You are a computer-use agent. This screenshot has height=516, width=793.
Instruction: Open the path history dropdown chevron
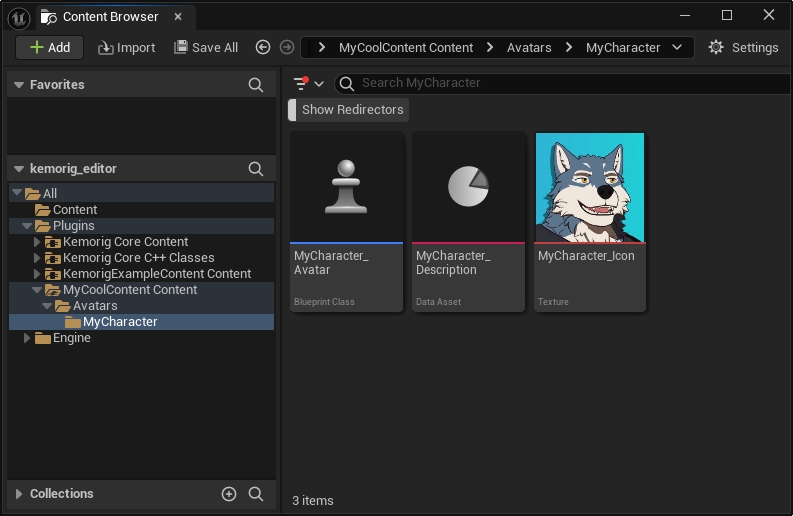tap(677, 47)
